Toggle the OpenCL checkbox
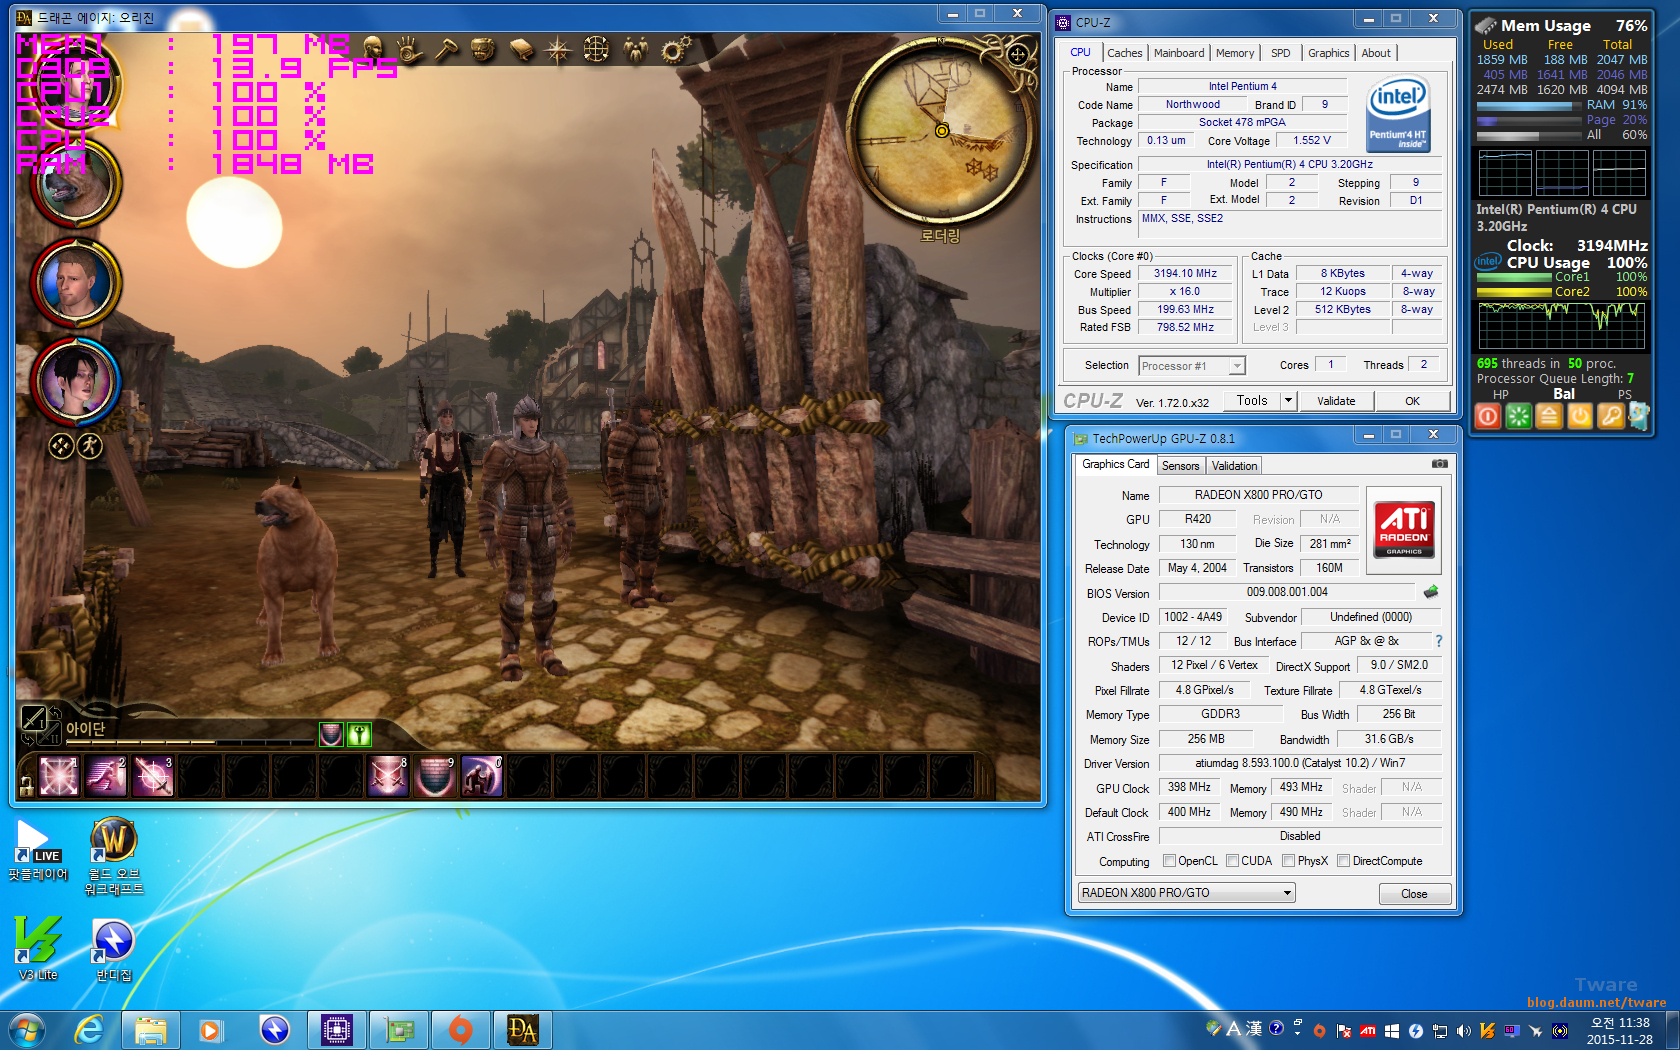The image size is (1680, 1050). tap(1169, 861)
